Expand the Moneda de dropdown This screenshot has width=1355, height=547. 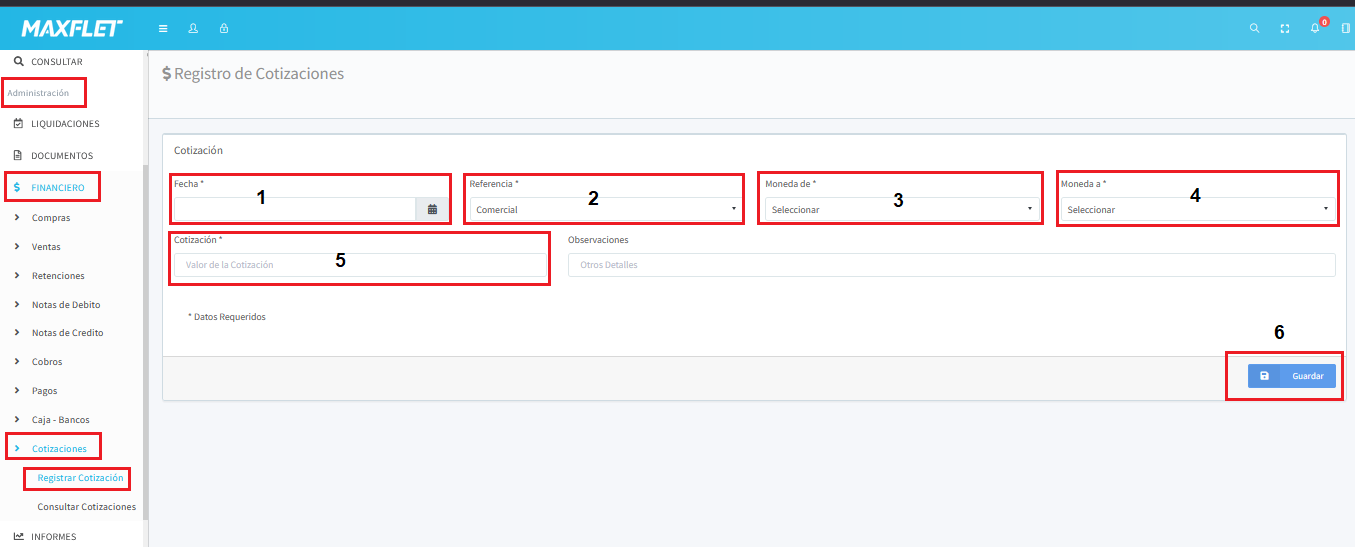900,209
